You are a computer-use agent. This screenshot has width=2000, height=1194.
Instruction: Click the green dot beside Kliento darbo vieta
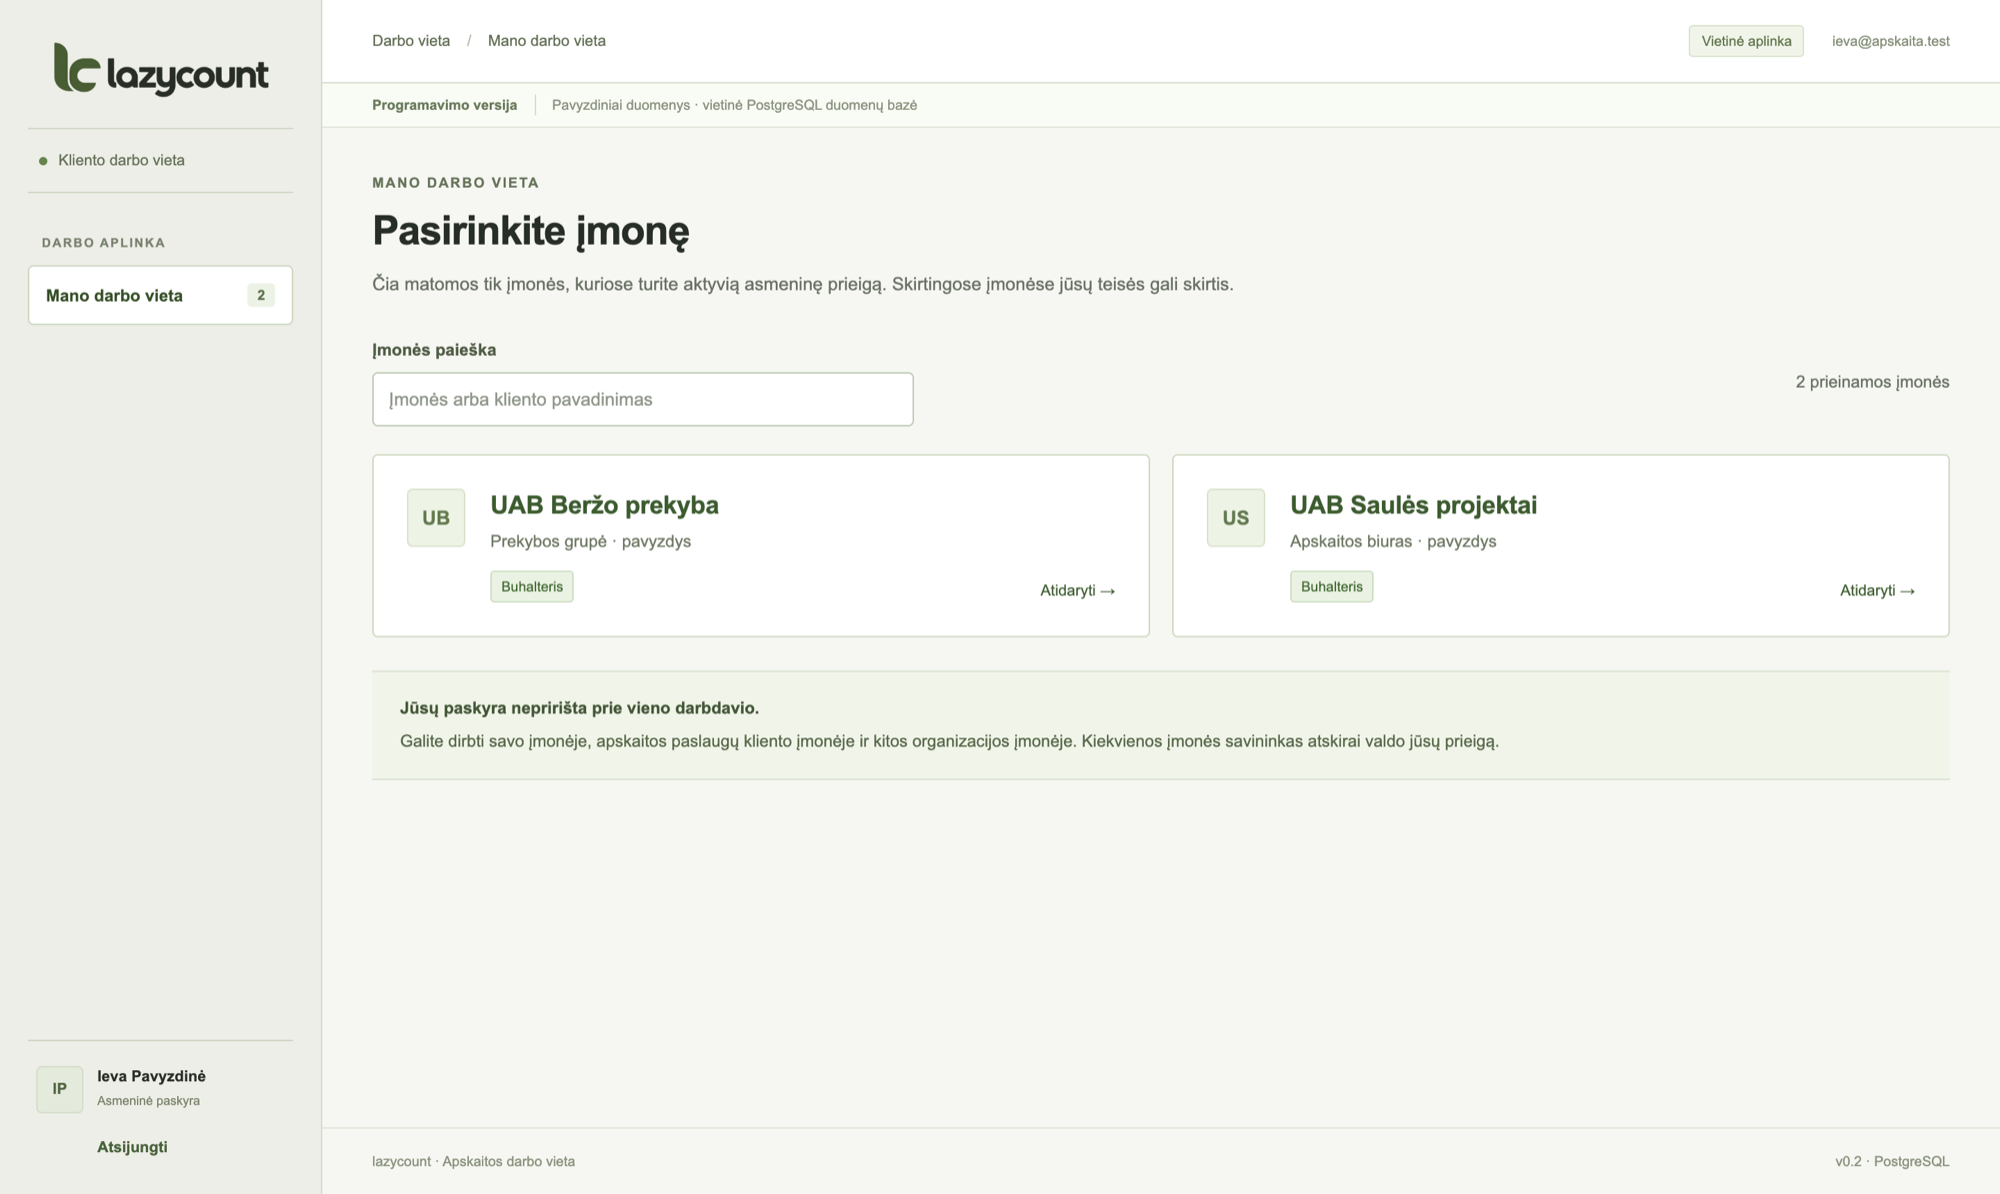(43, 161)
